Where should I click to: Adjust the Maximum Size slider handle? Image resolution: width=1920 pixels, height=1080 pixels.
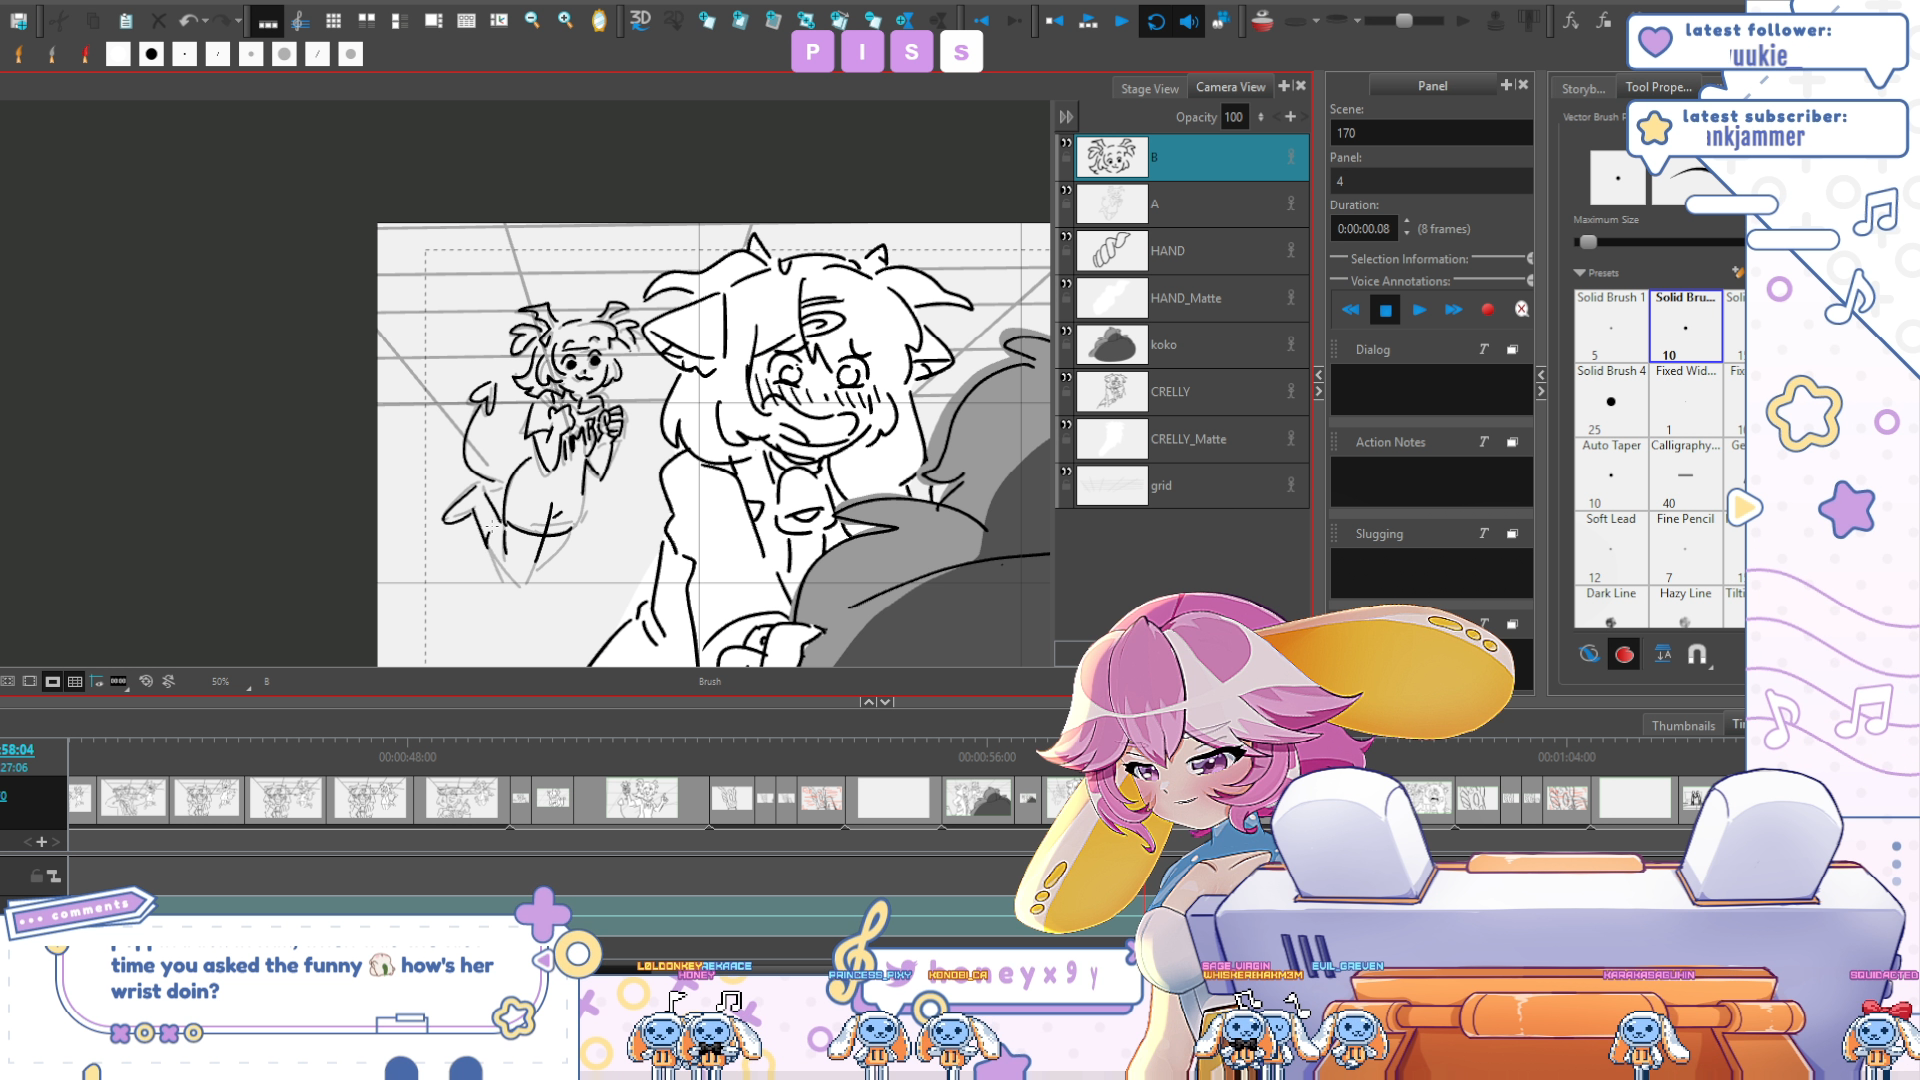coord(1588,242)
